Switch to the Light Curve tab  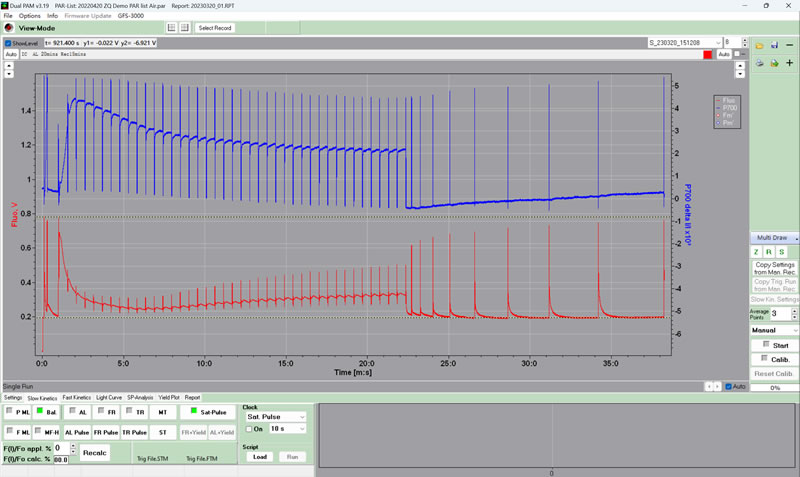coord(108,397)
